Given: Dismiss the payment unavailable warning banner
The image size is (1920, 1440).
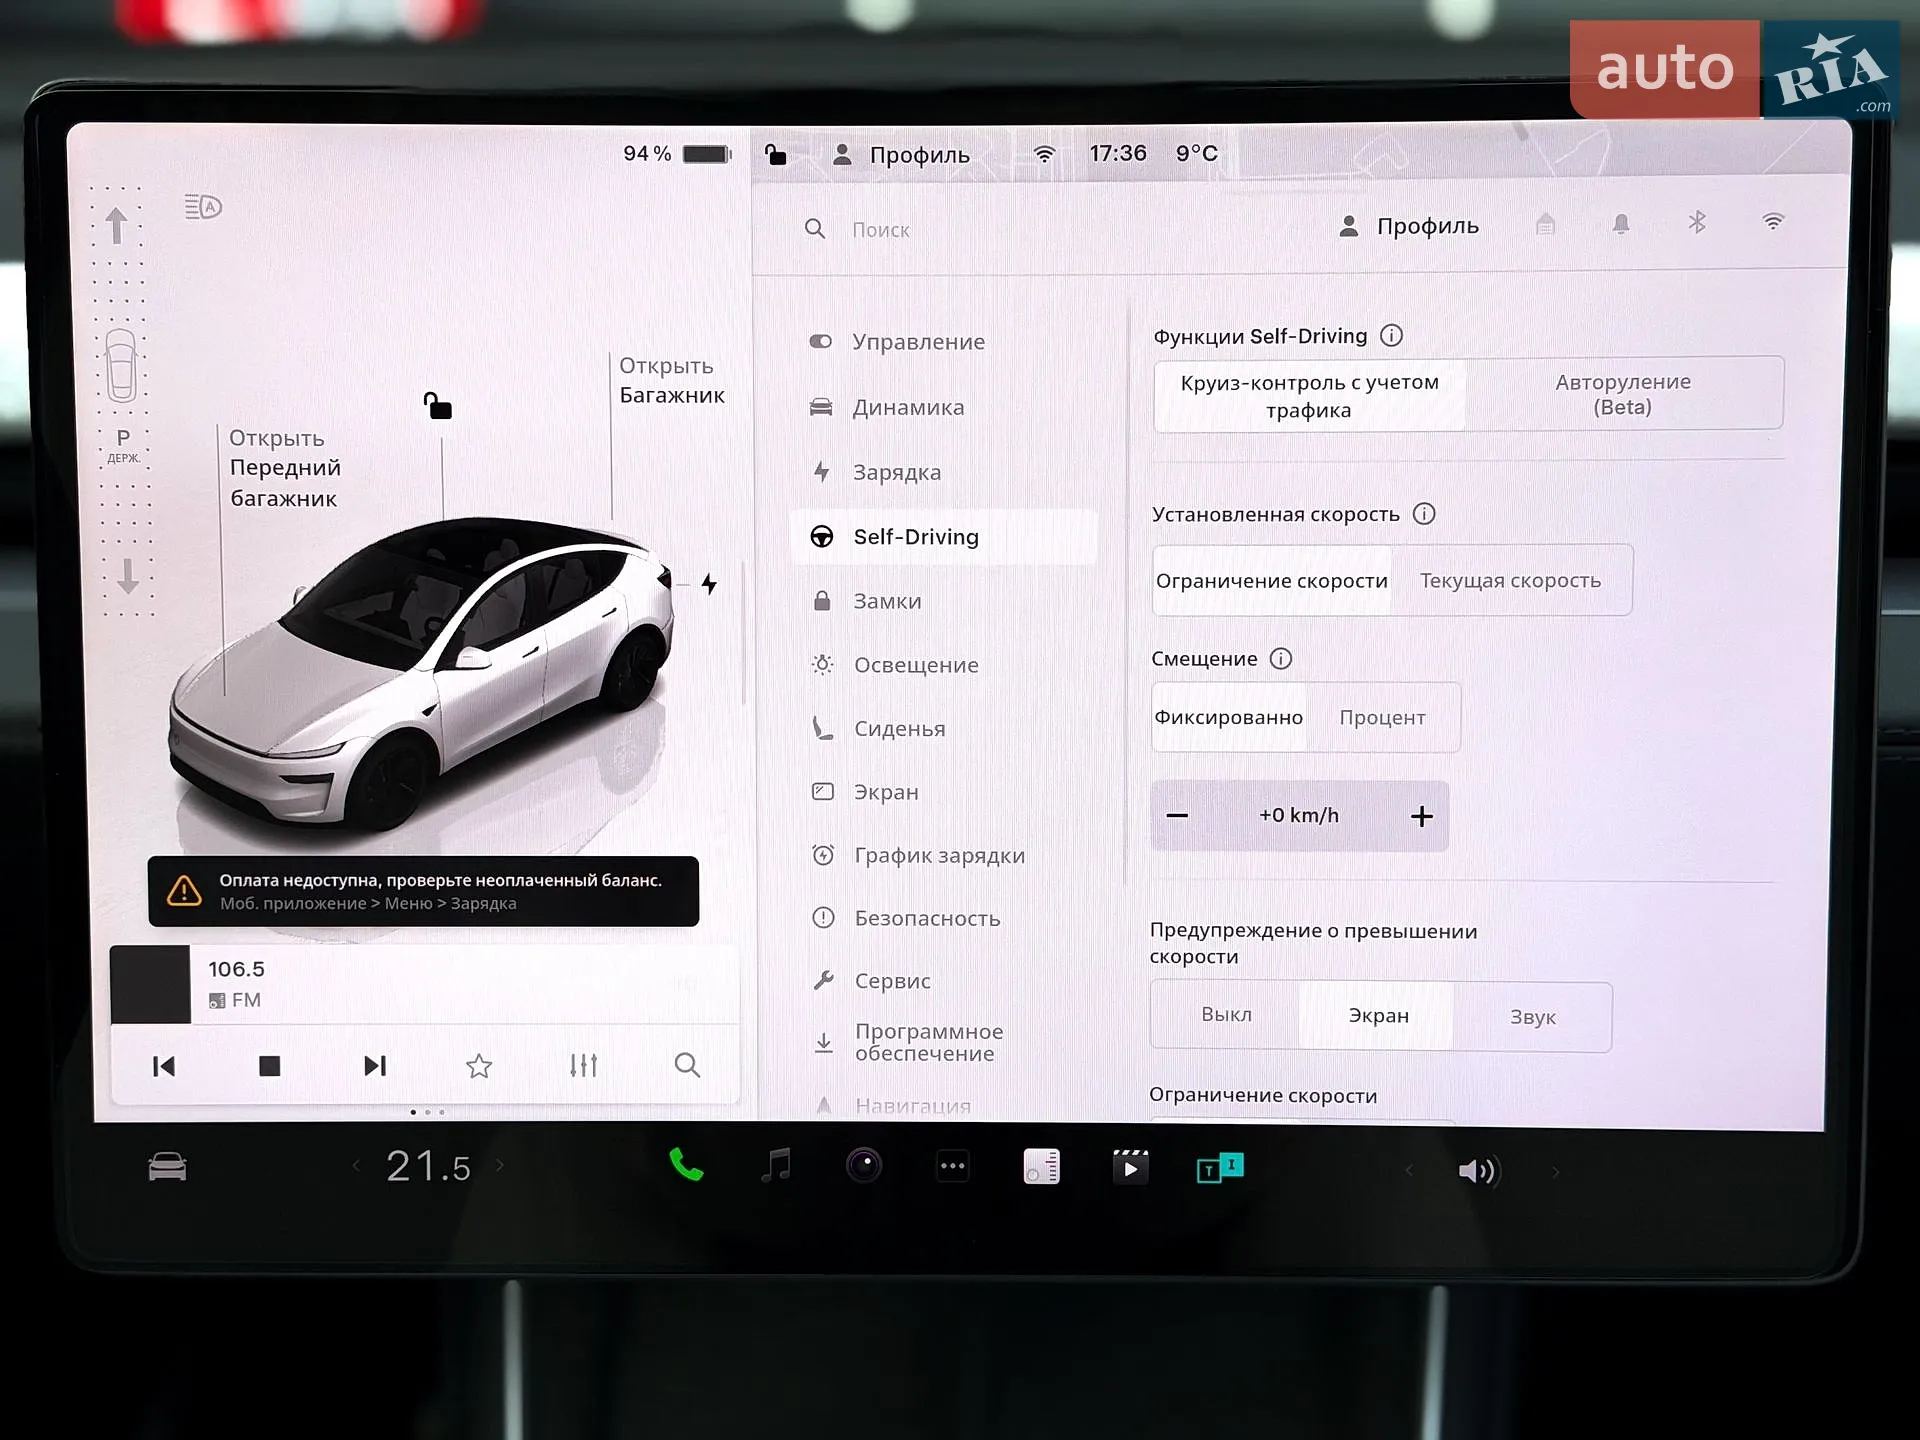Looking at the screenshot, I should pos(423,891).
